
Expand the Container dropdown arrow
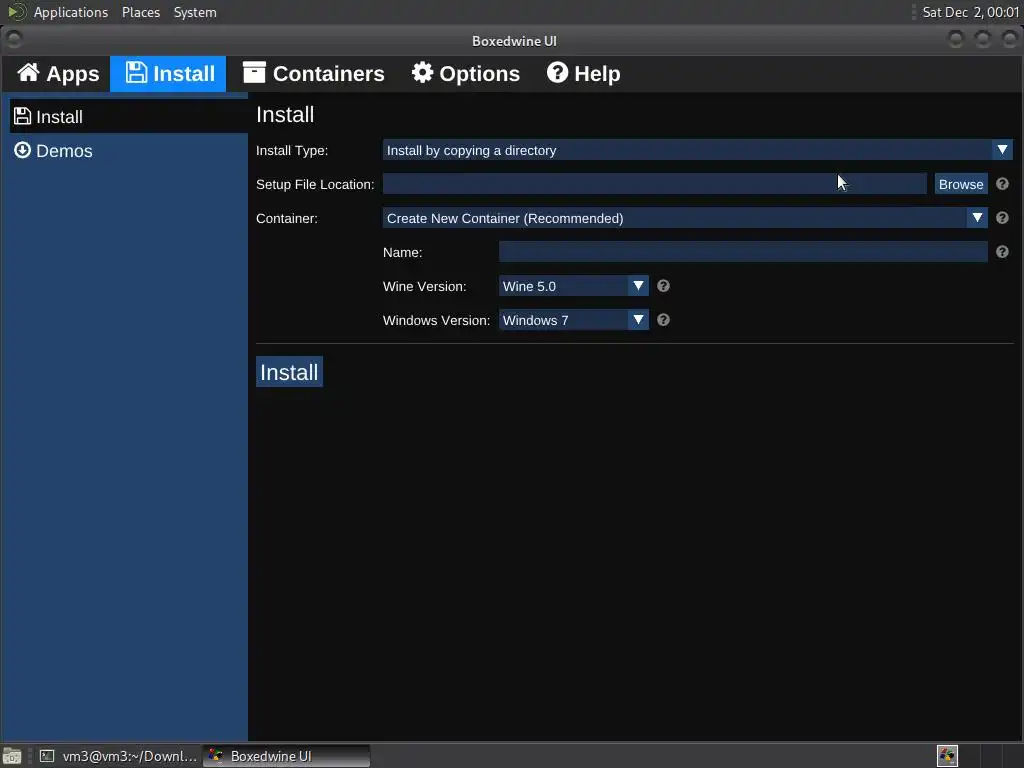tap(977, 217)
